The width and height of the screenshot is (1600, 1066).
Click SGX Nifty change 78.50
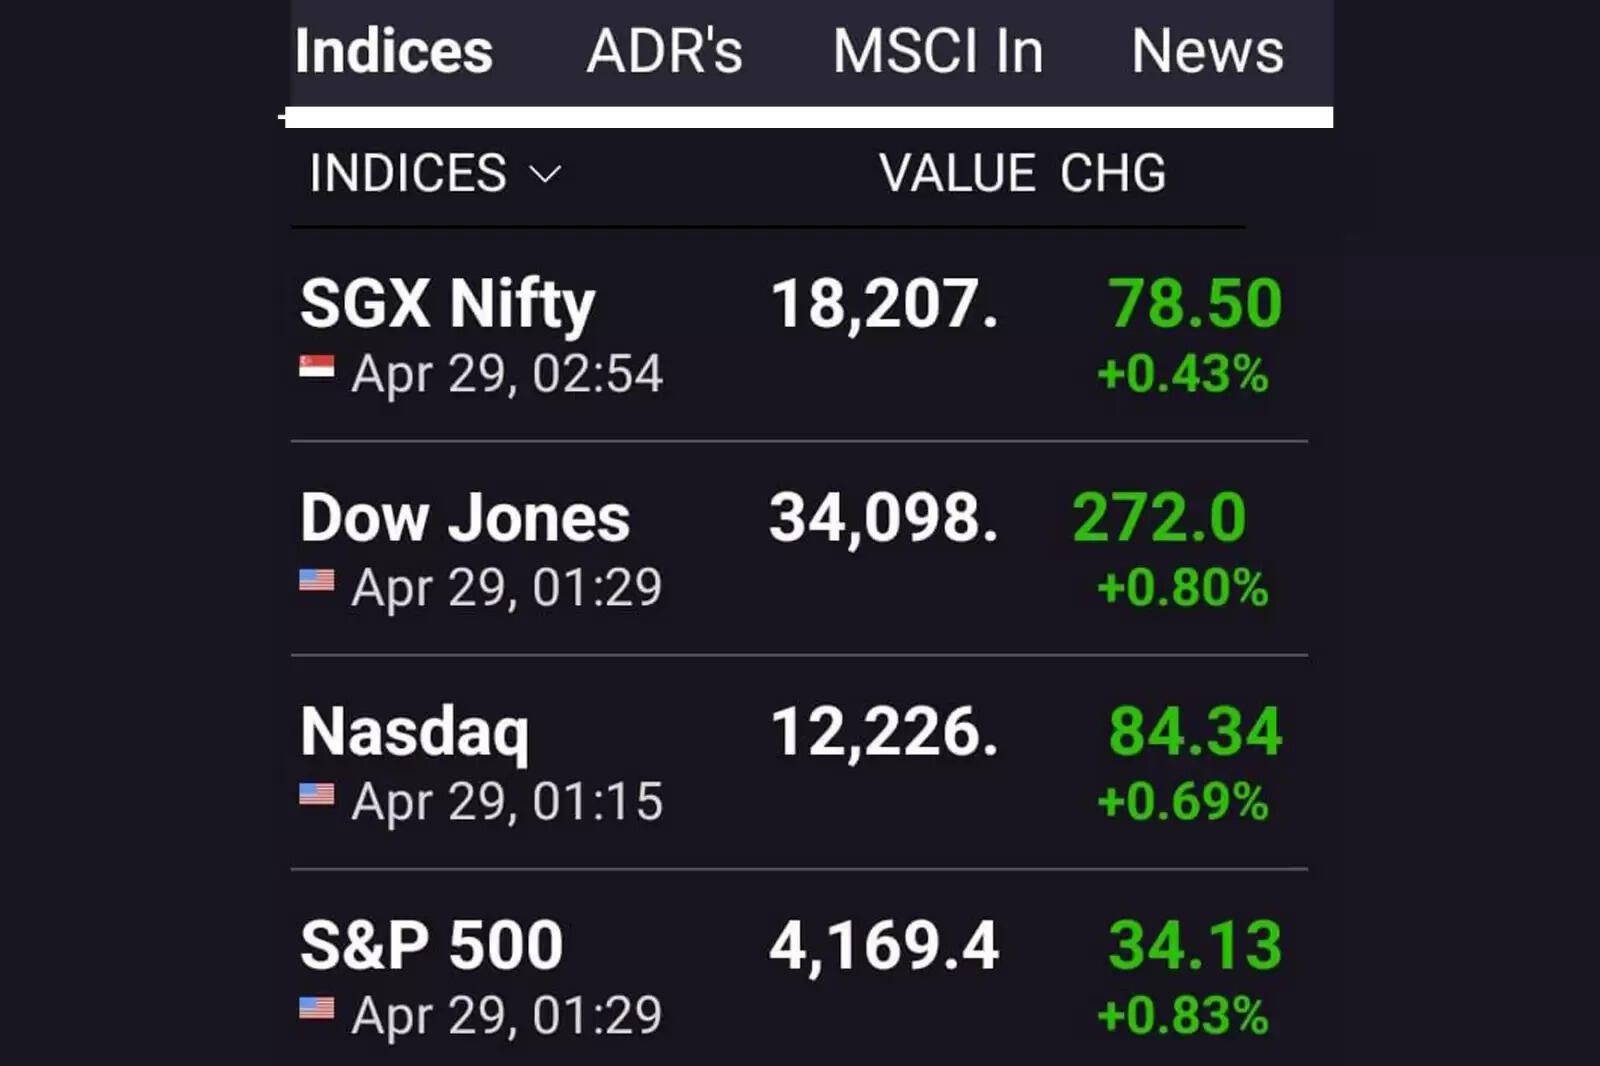coord(1194,304)
